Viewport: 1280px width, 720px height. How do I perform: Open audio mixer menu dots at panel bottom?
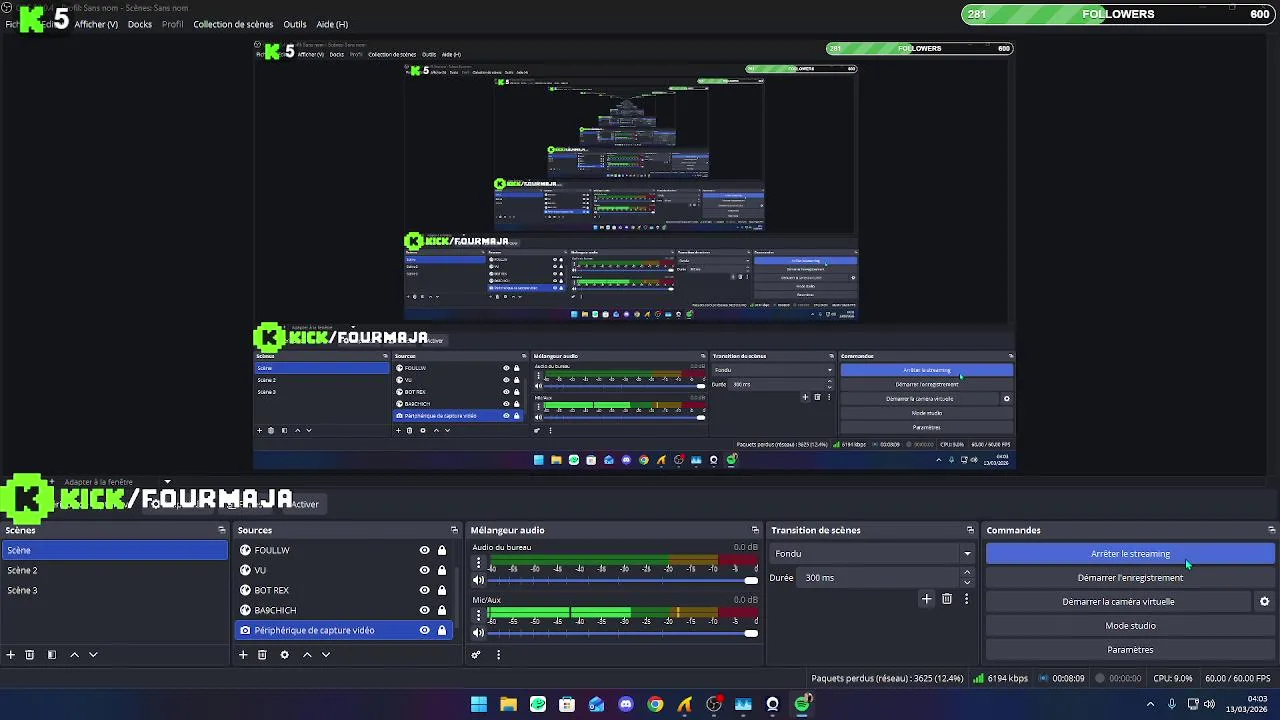(x=498, y=655)
